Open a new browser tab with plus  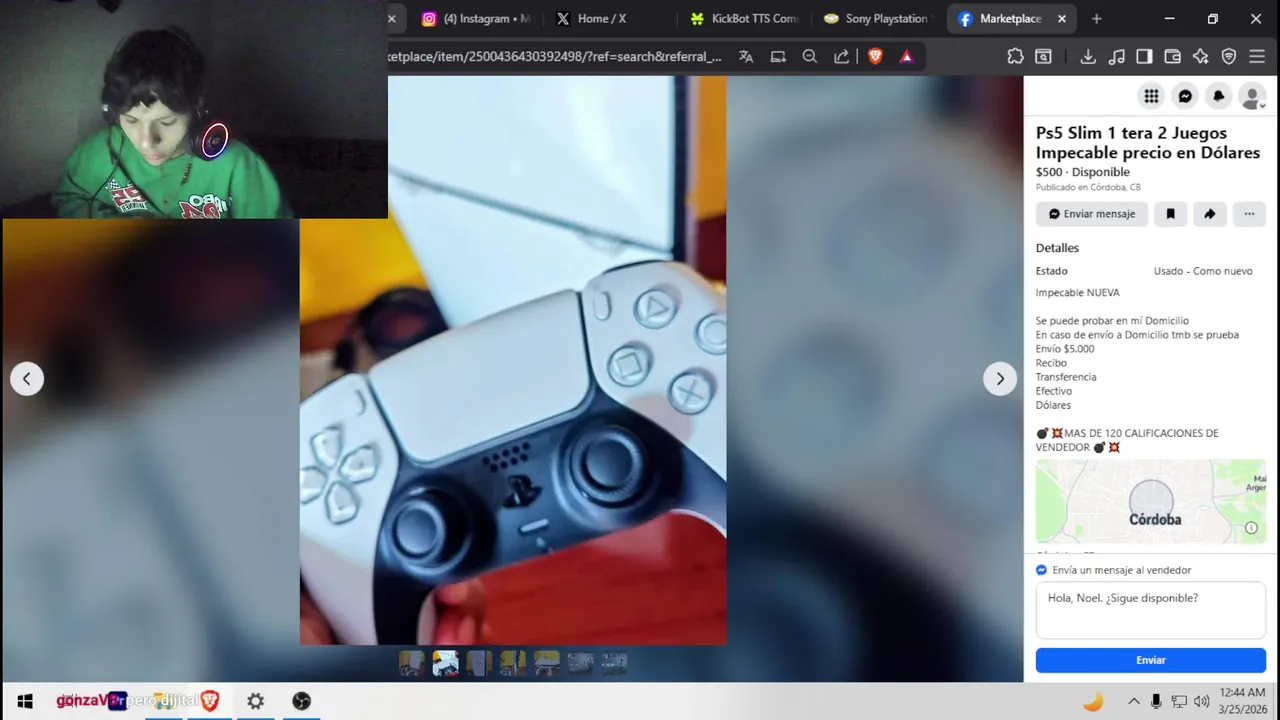pyautogui.click(x=1097, y=18)
